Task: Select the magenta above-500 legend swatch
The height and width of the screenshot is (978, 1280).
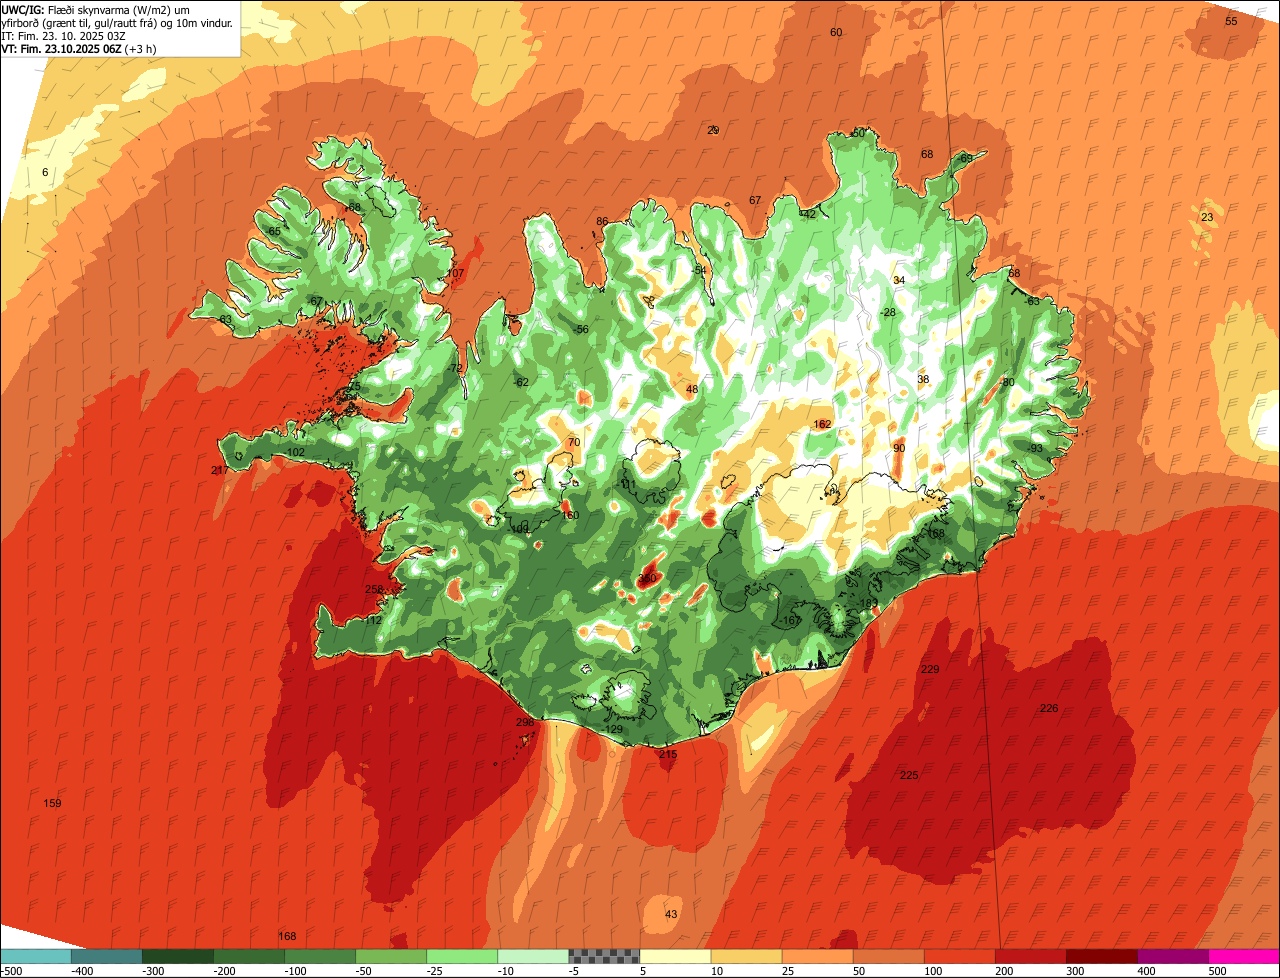Action: click(1244, 956)
